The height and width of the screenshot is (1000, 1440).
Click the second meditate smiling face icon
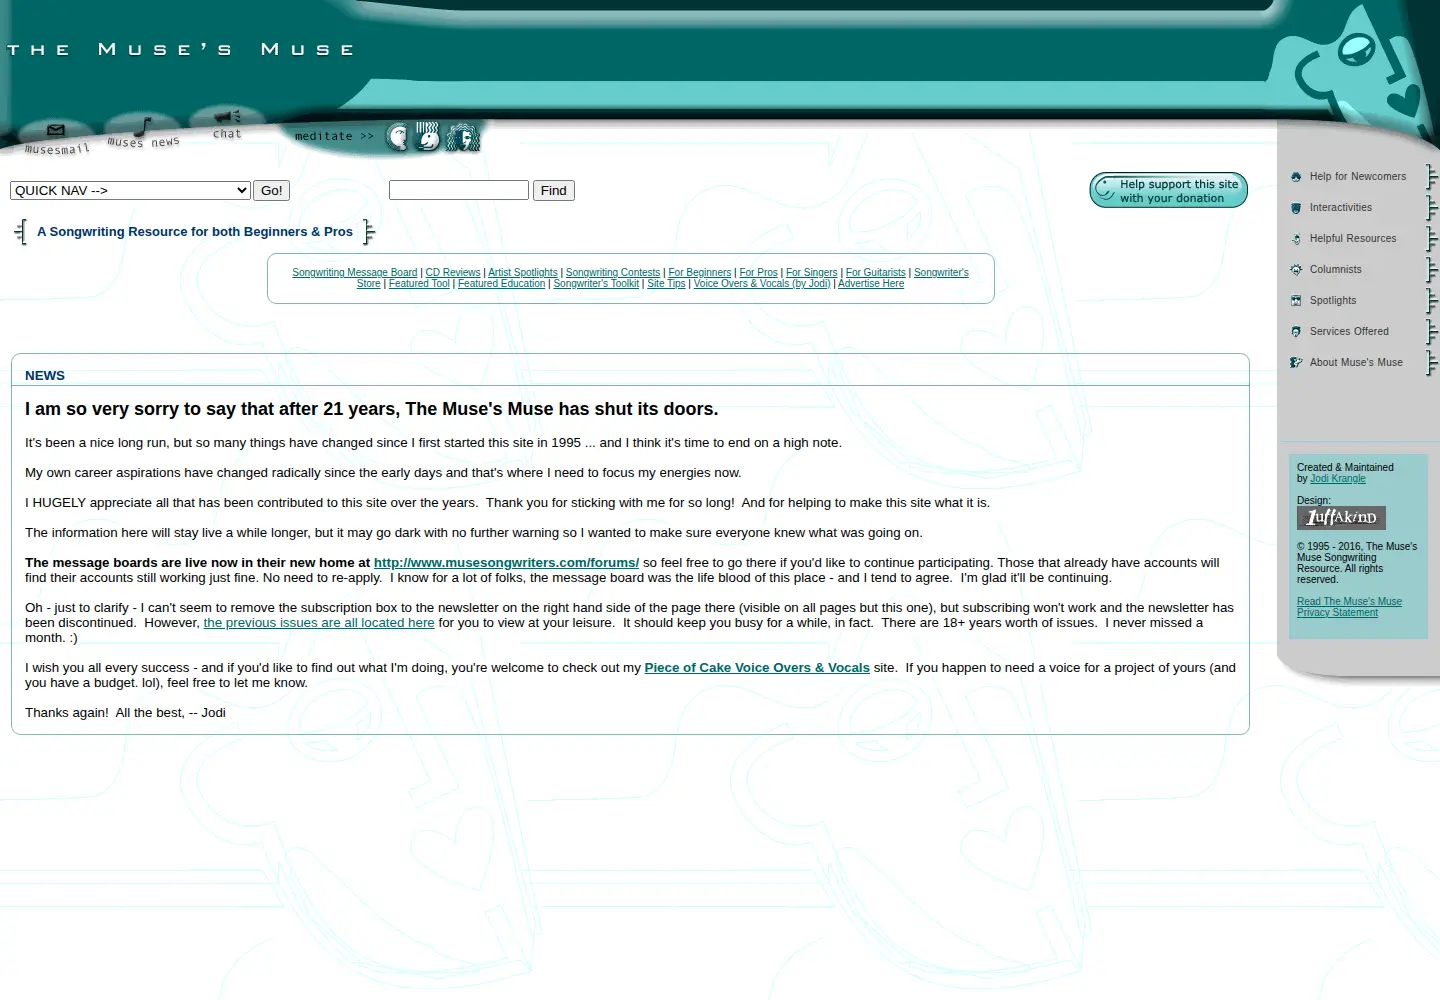point(428,136)
